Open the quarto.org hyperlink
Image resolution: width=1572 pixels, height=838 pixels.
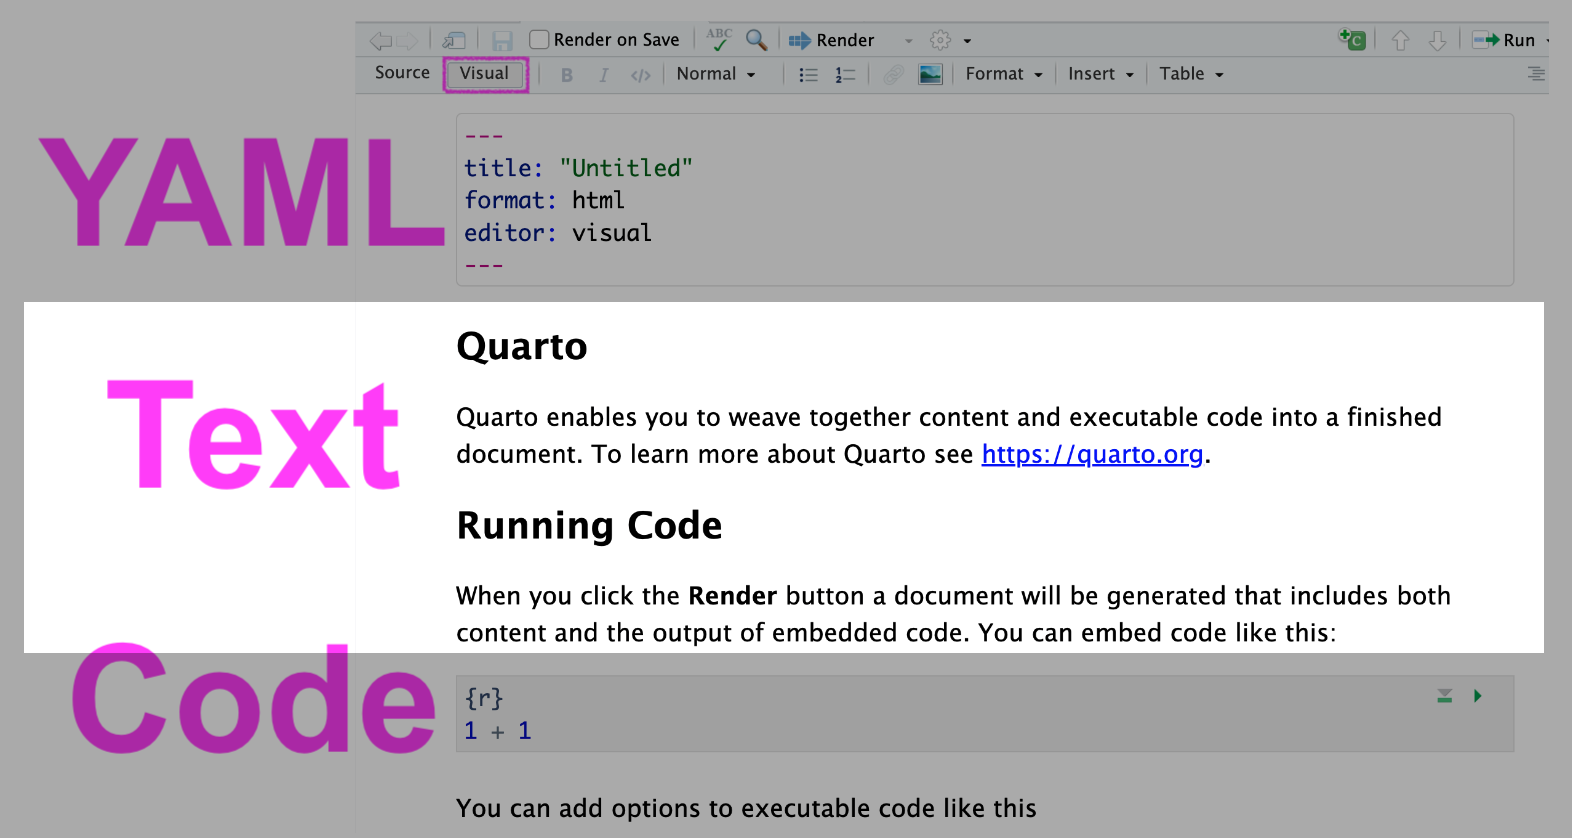click(1092, 454)
